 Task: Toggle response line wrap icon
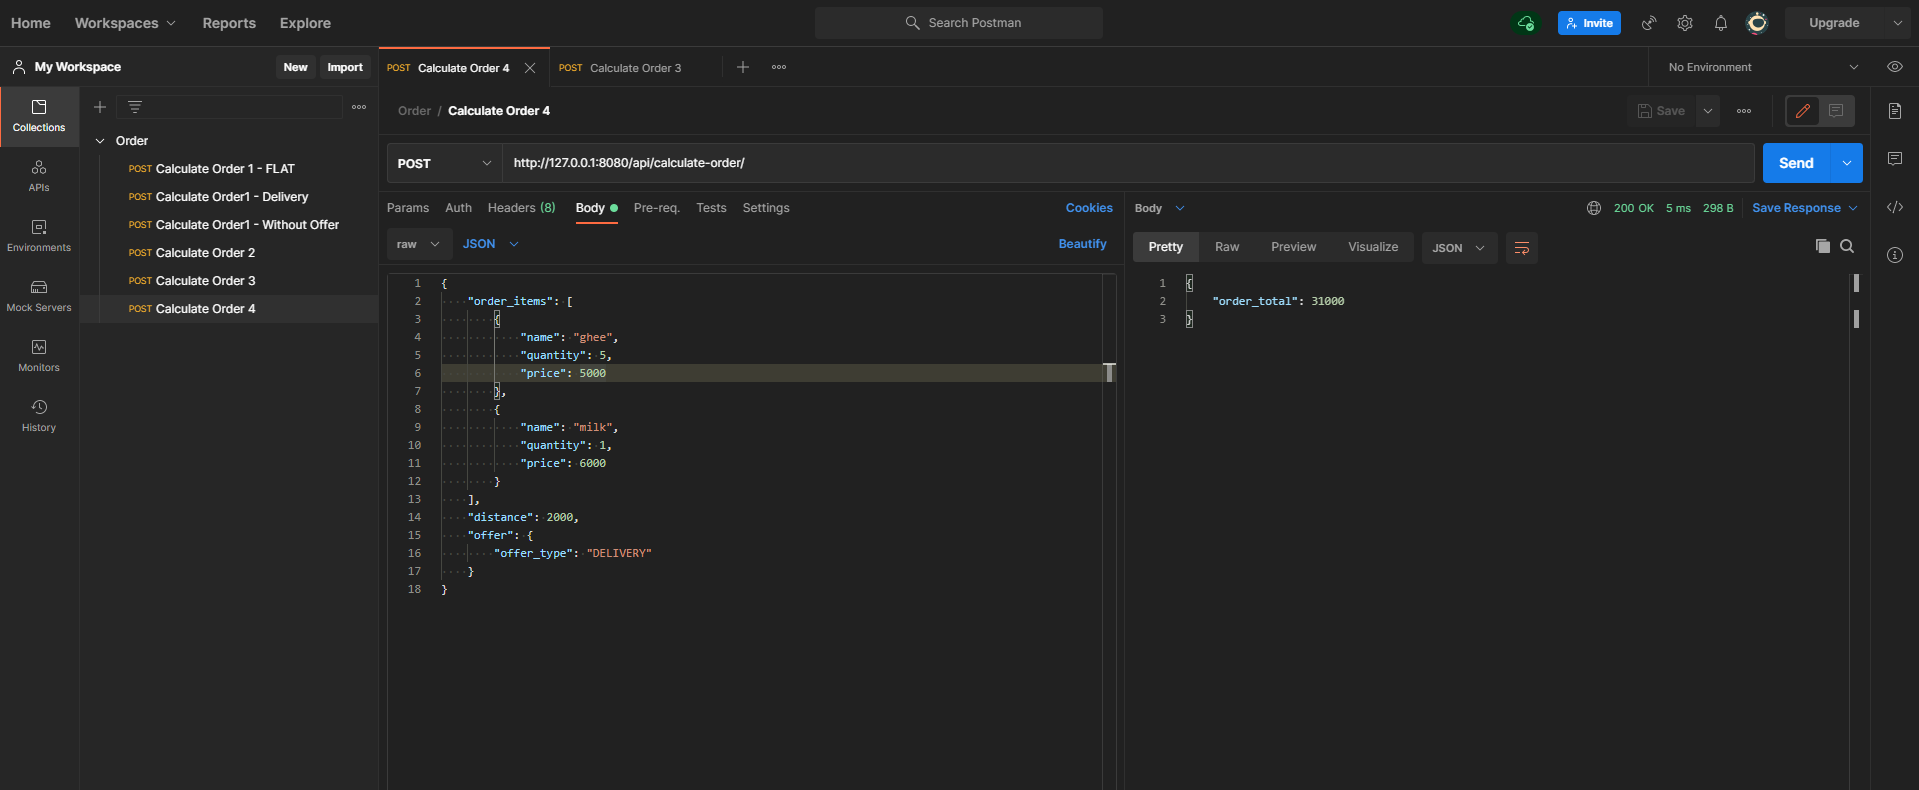[x=1522, y=248]
